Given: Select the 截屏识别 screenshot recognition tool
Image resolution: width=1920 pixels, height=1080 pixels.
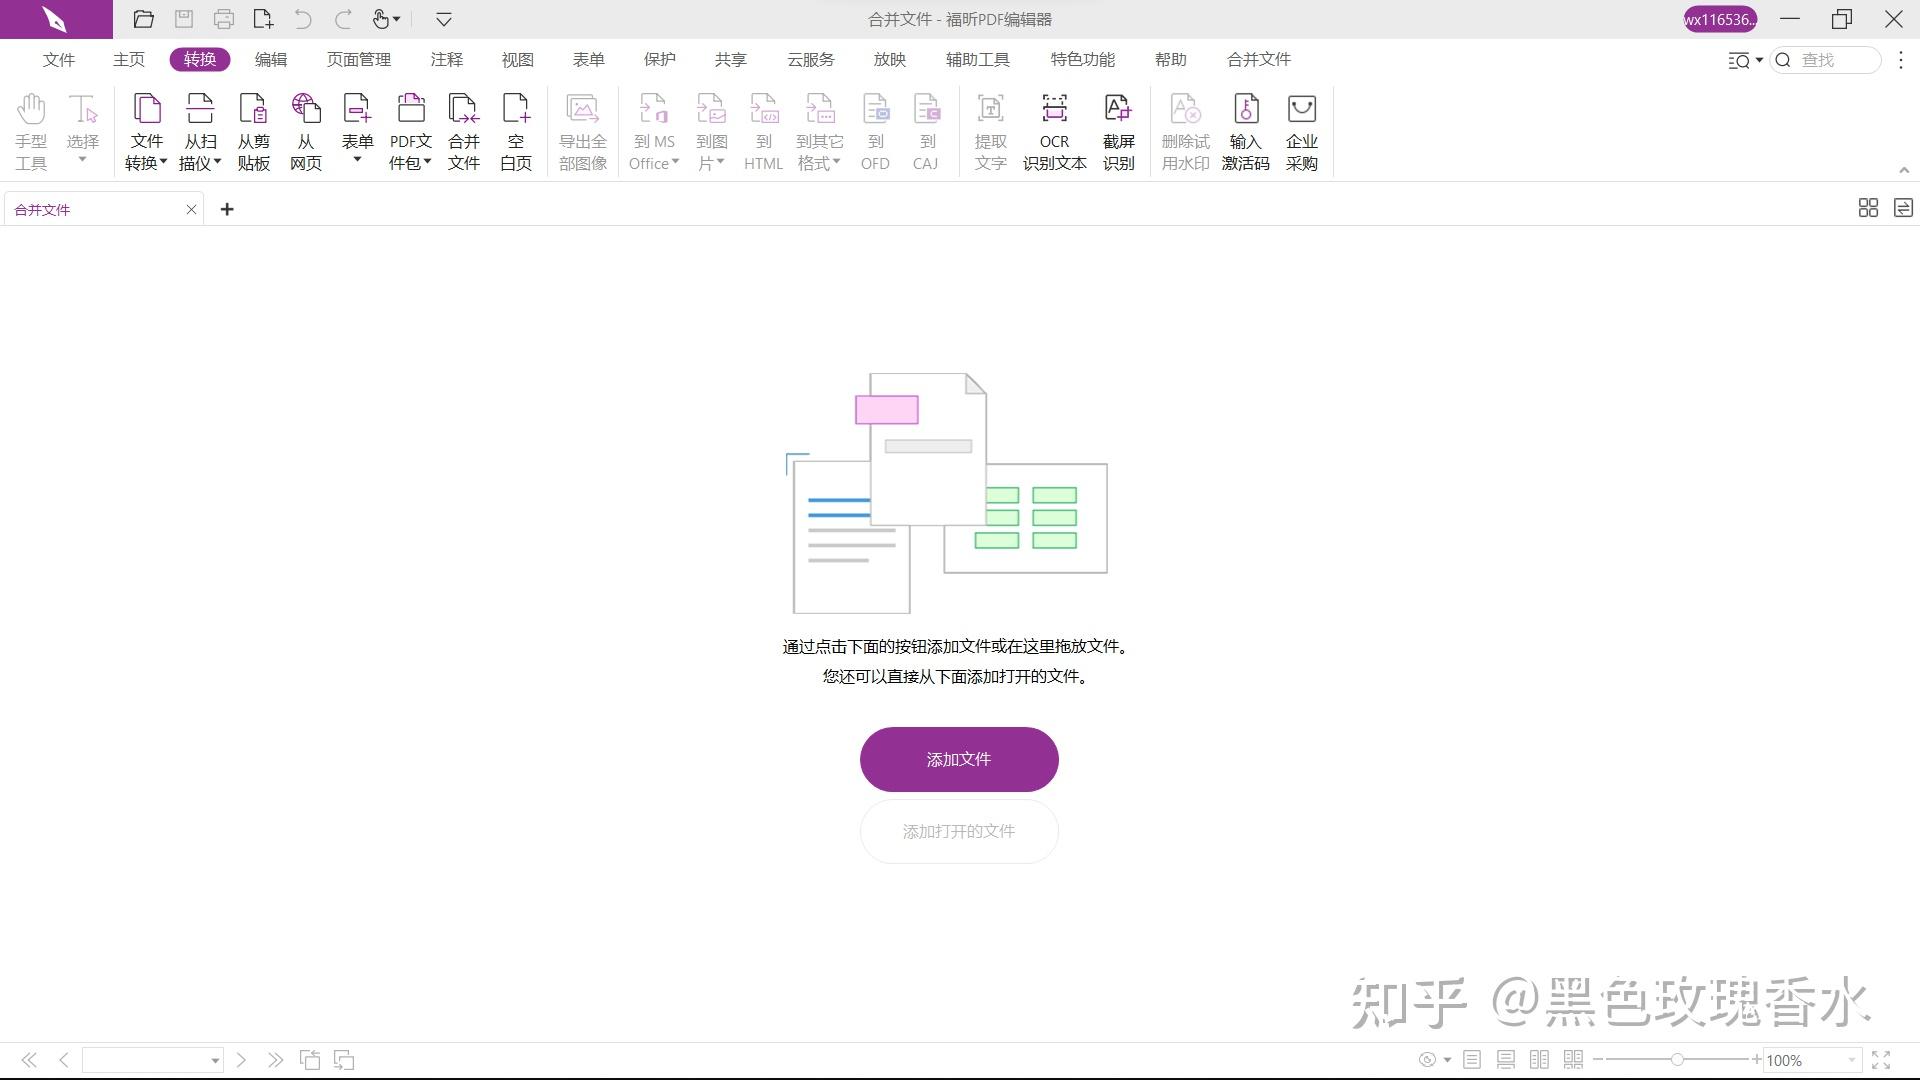Looking at the screenshot, I should tap(1118, 131).
